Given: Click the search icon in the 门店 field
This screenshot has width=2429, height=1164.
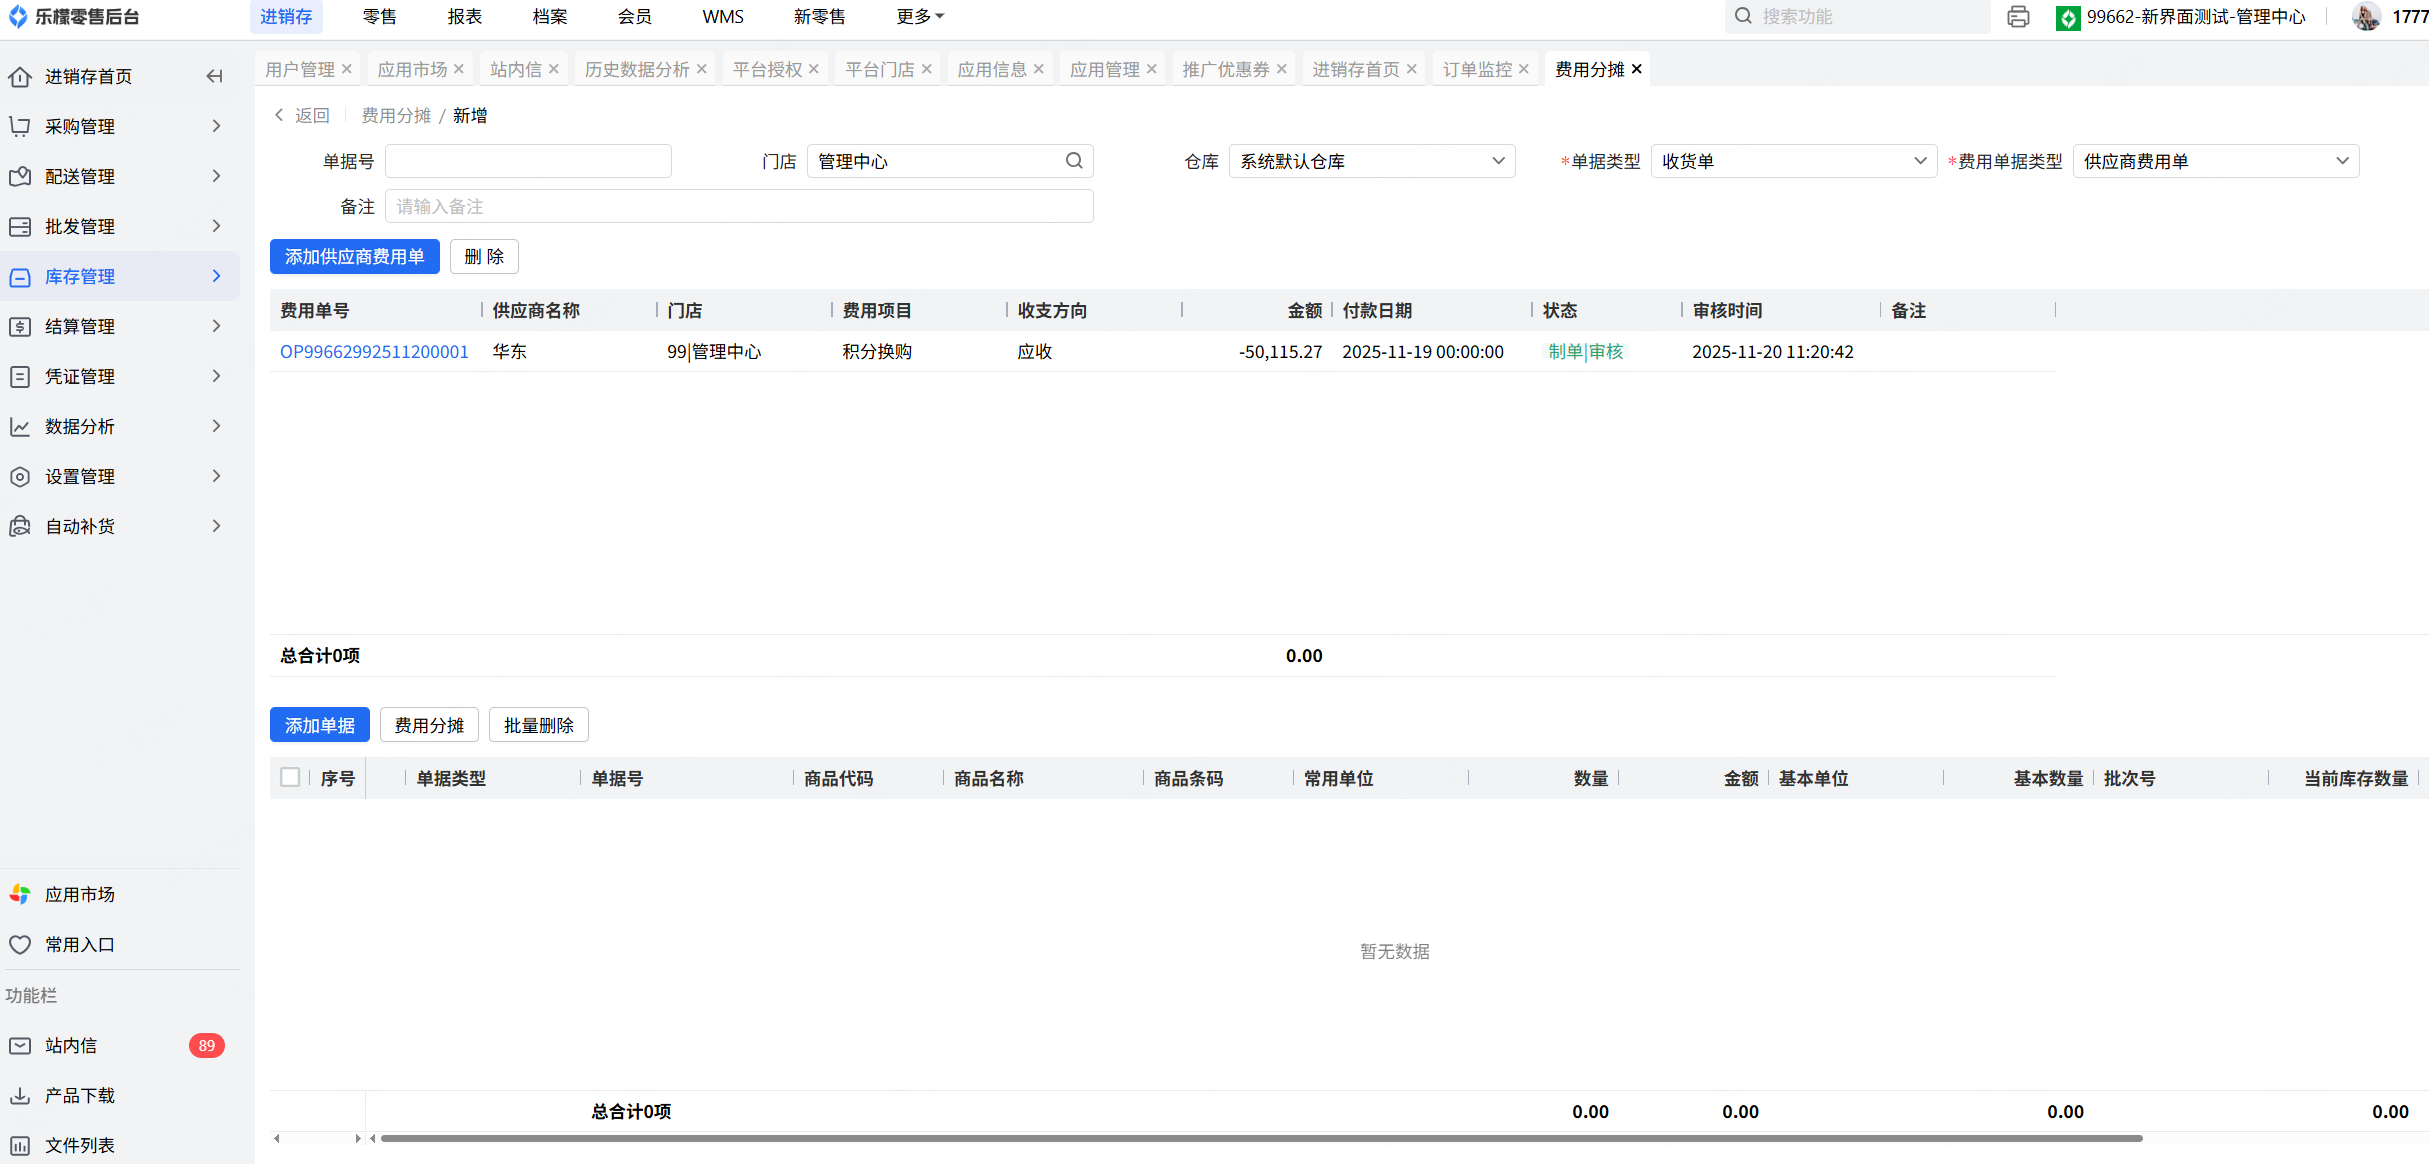Looking at the screenshot, I should click(x=1073, y=161).
